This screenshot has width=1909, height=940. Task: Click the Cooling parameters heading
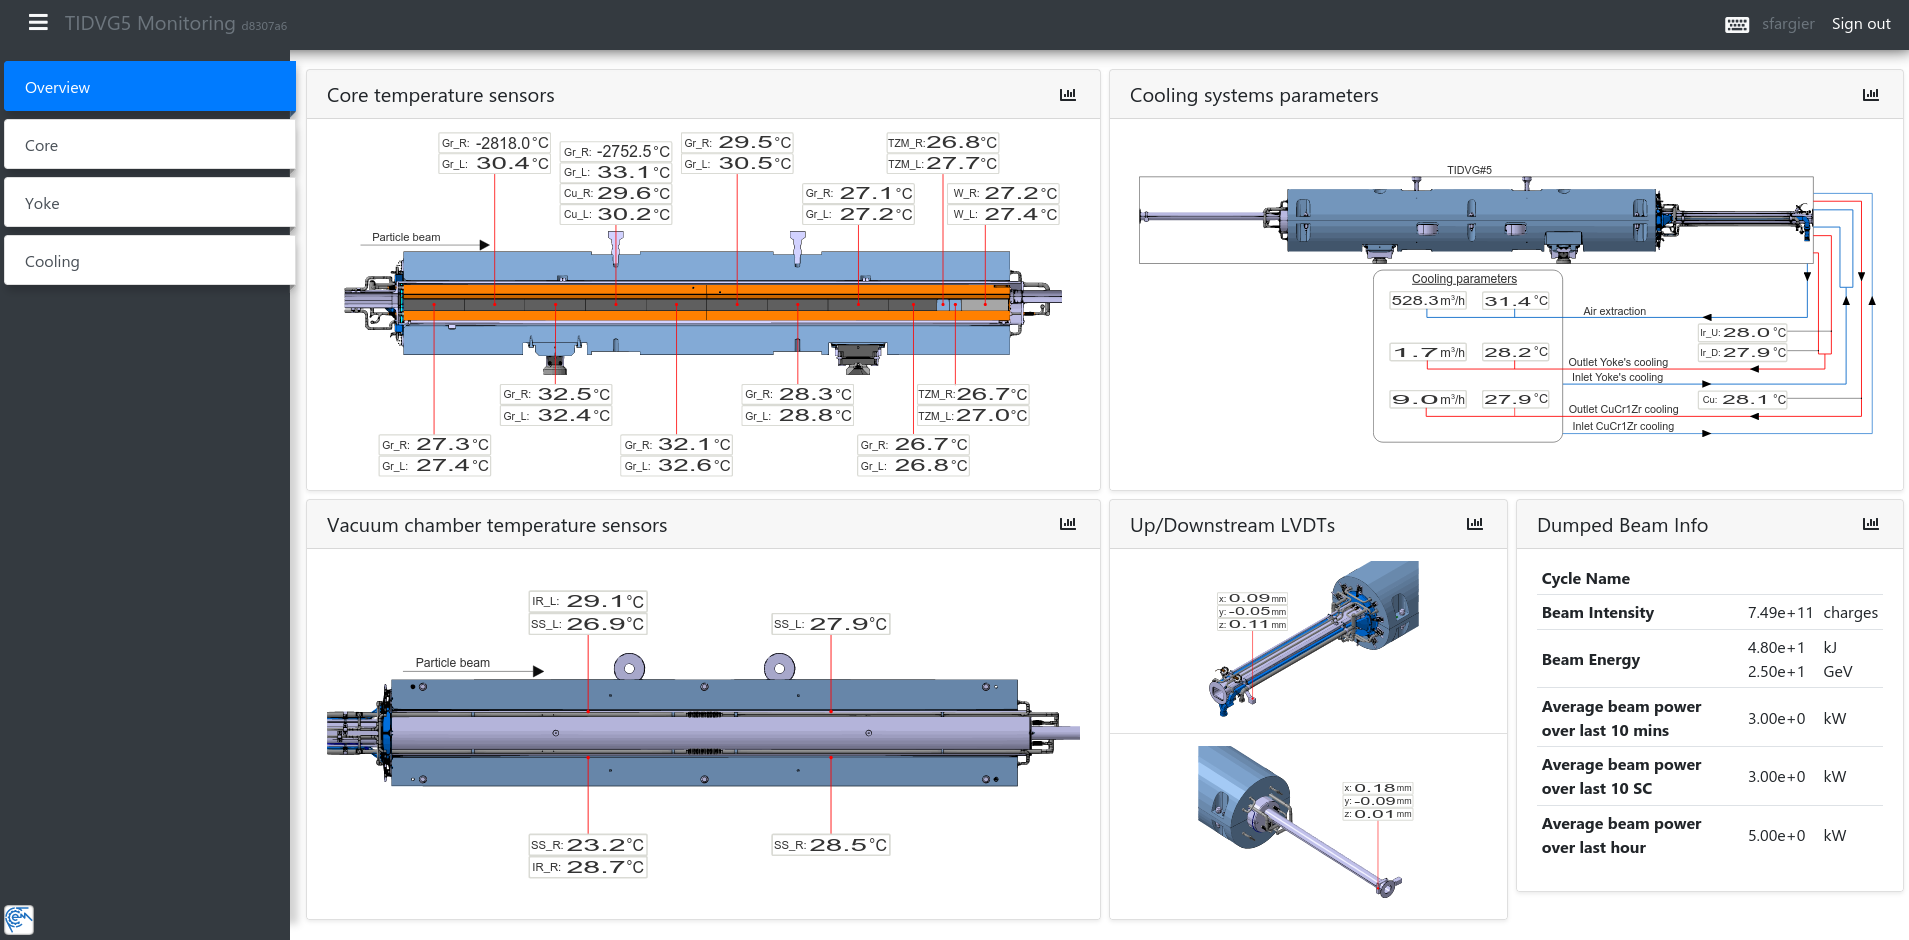pos(1464,279)
